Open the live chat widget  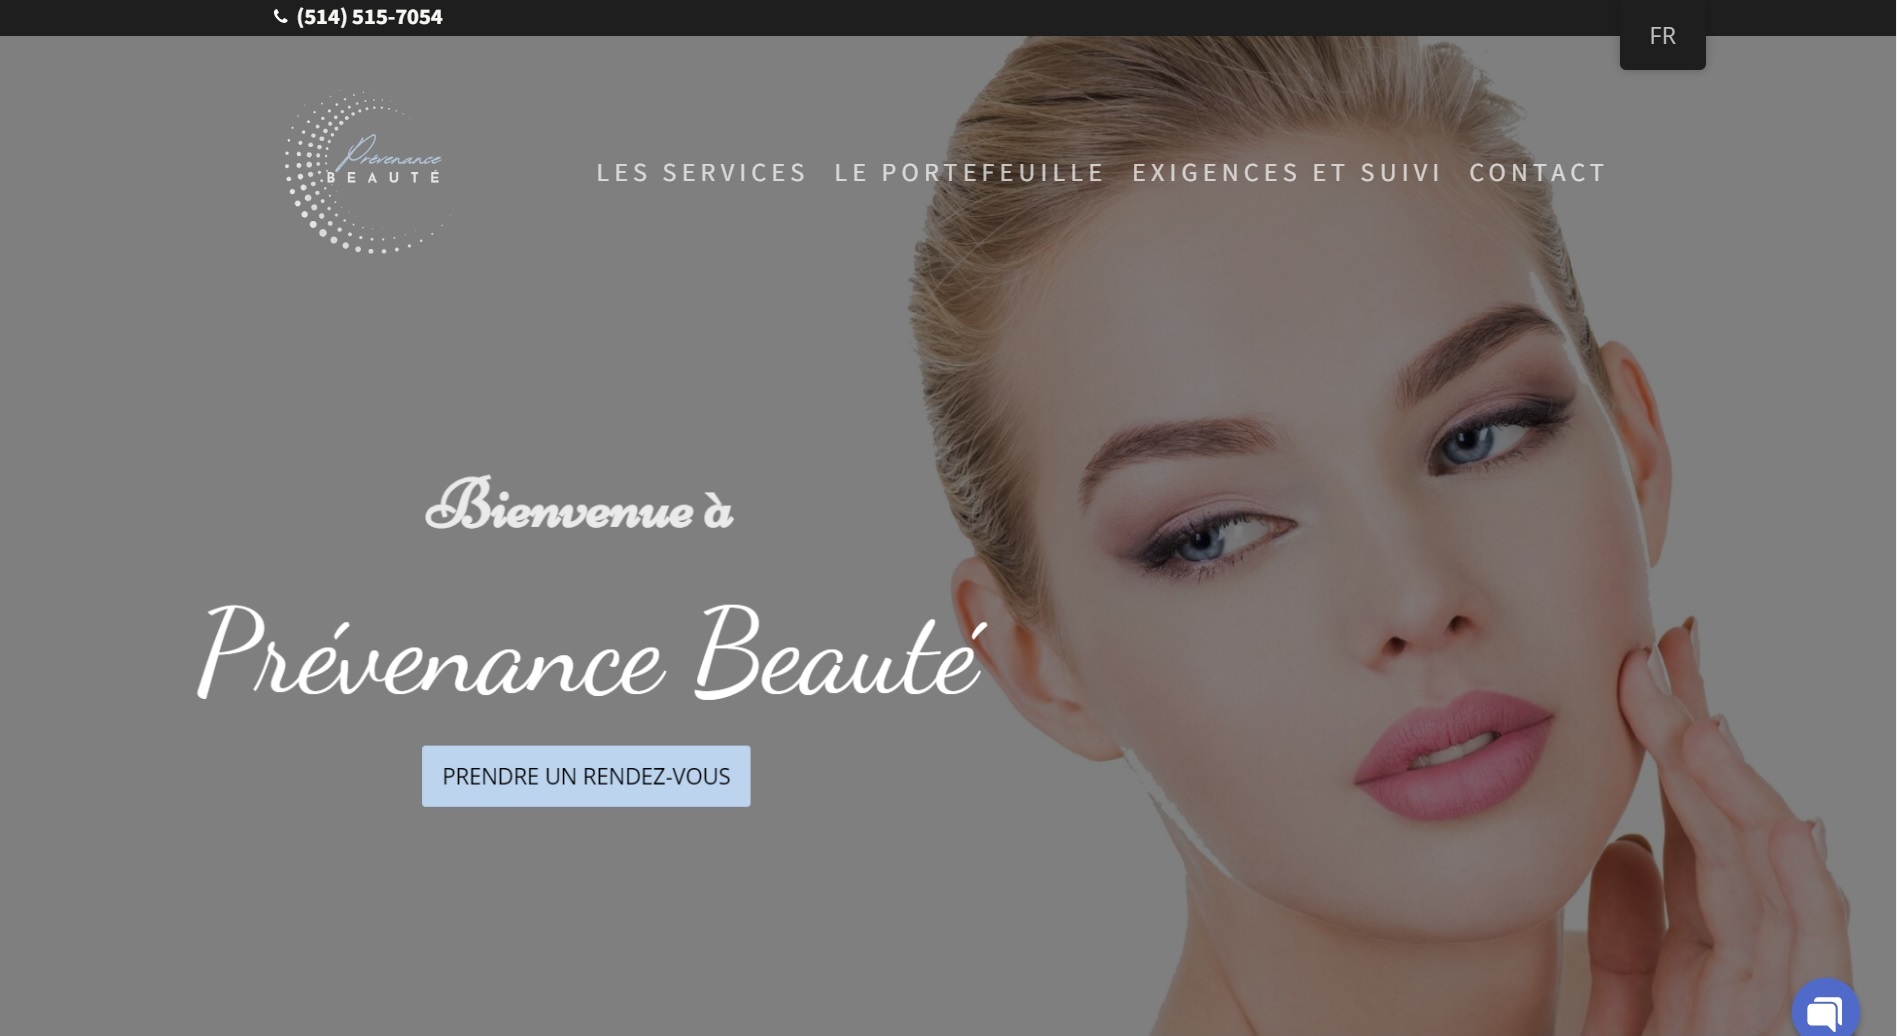(x=1824, y=1010)
